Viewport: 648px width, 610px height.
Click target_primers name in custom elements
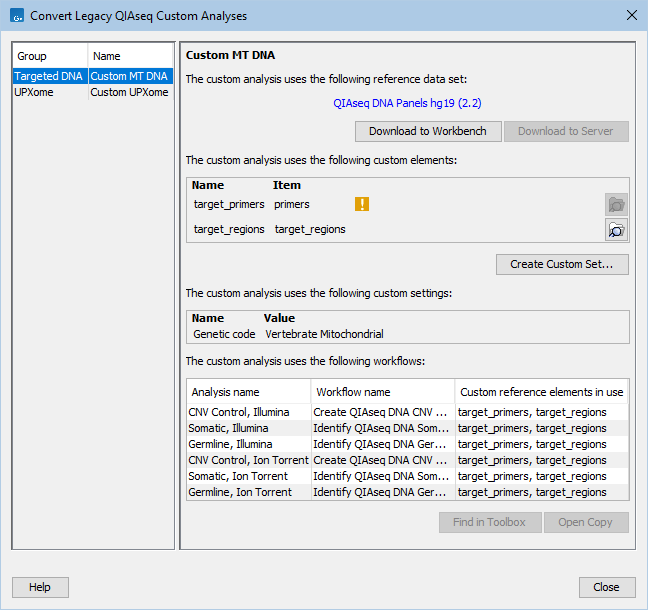pyautogui.click(x=229, y=205)
